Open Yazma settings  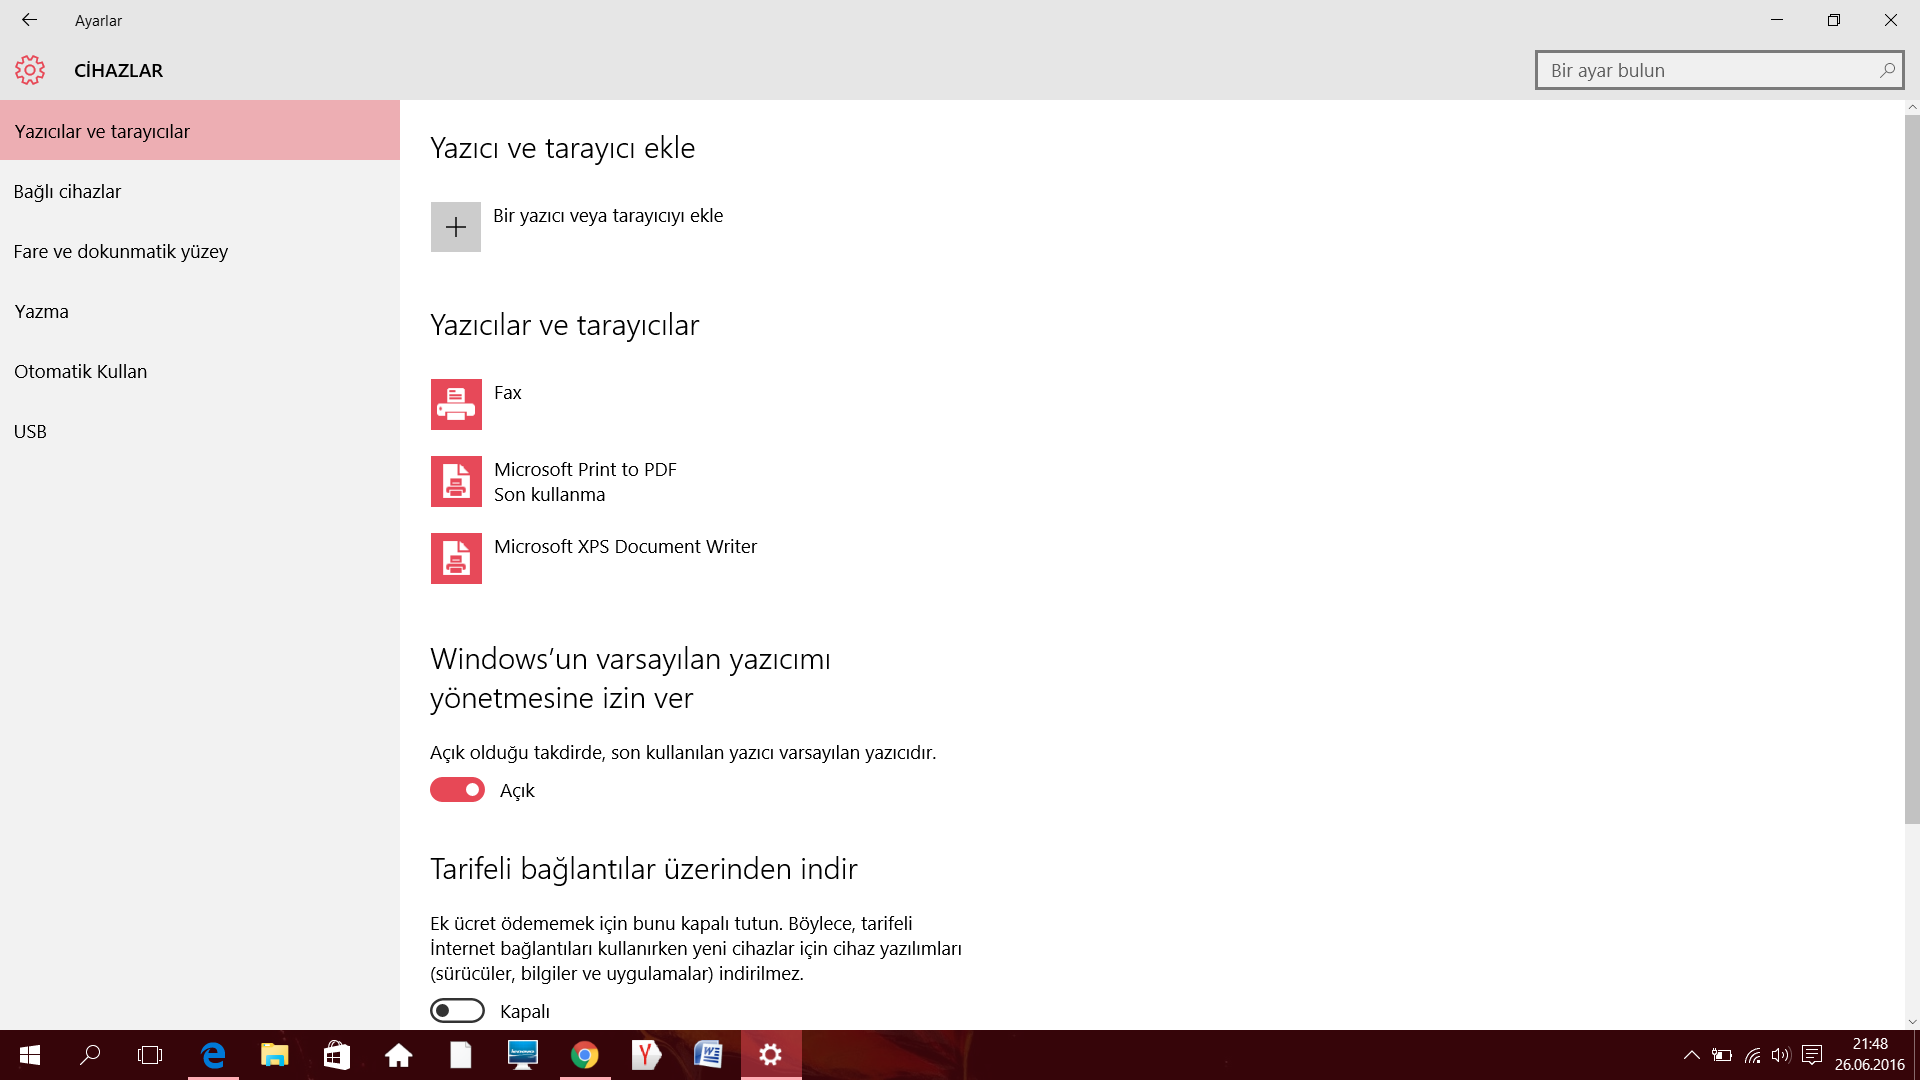tap(200, 311)
